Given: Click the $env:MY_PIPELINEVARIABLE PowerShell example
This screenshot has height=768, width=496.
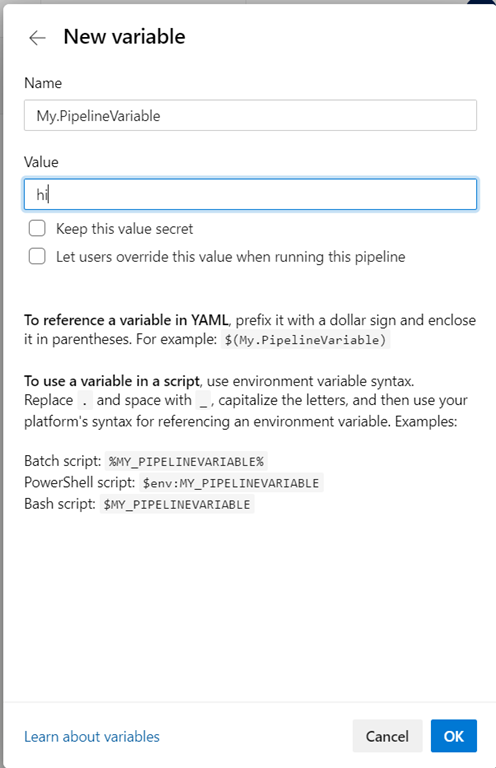Looking at the screenshot, I should pos(231,483).
